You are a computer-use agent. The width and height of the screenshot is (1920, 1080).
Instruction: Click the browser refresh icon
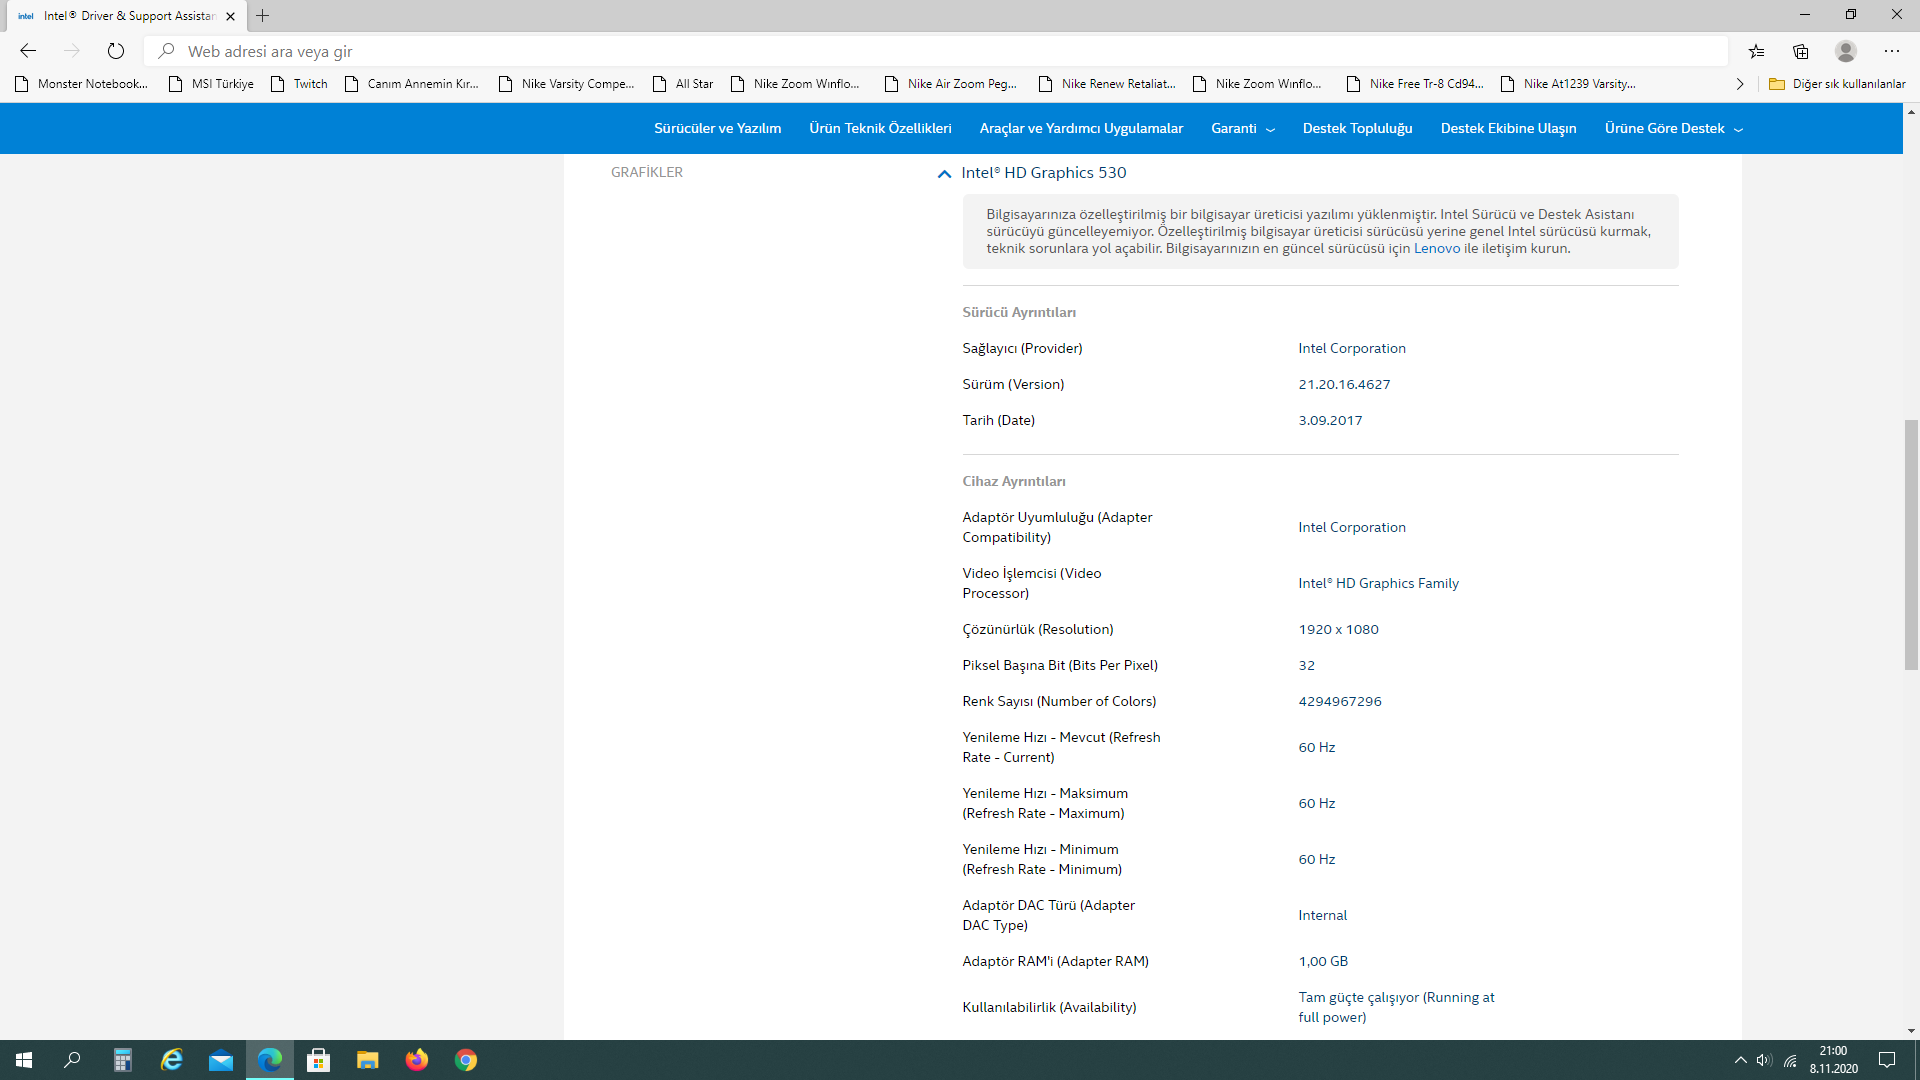tap(116, 51)
